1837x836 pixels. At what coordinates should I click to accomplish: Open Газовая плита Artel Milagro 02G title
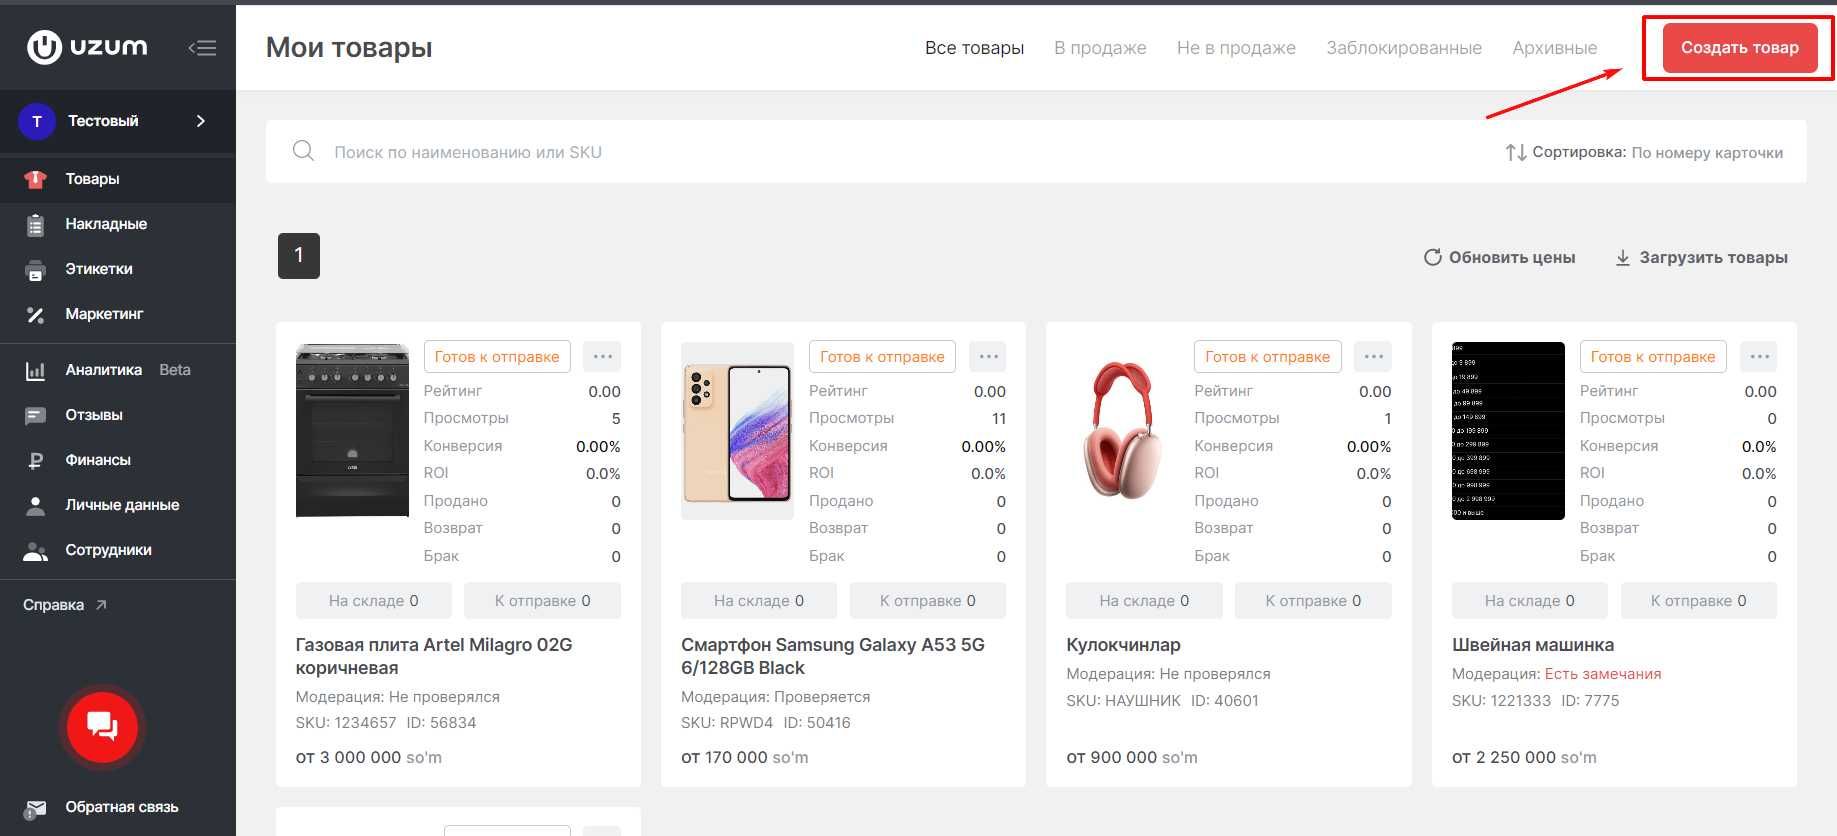pos(434,656)
